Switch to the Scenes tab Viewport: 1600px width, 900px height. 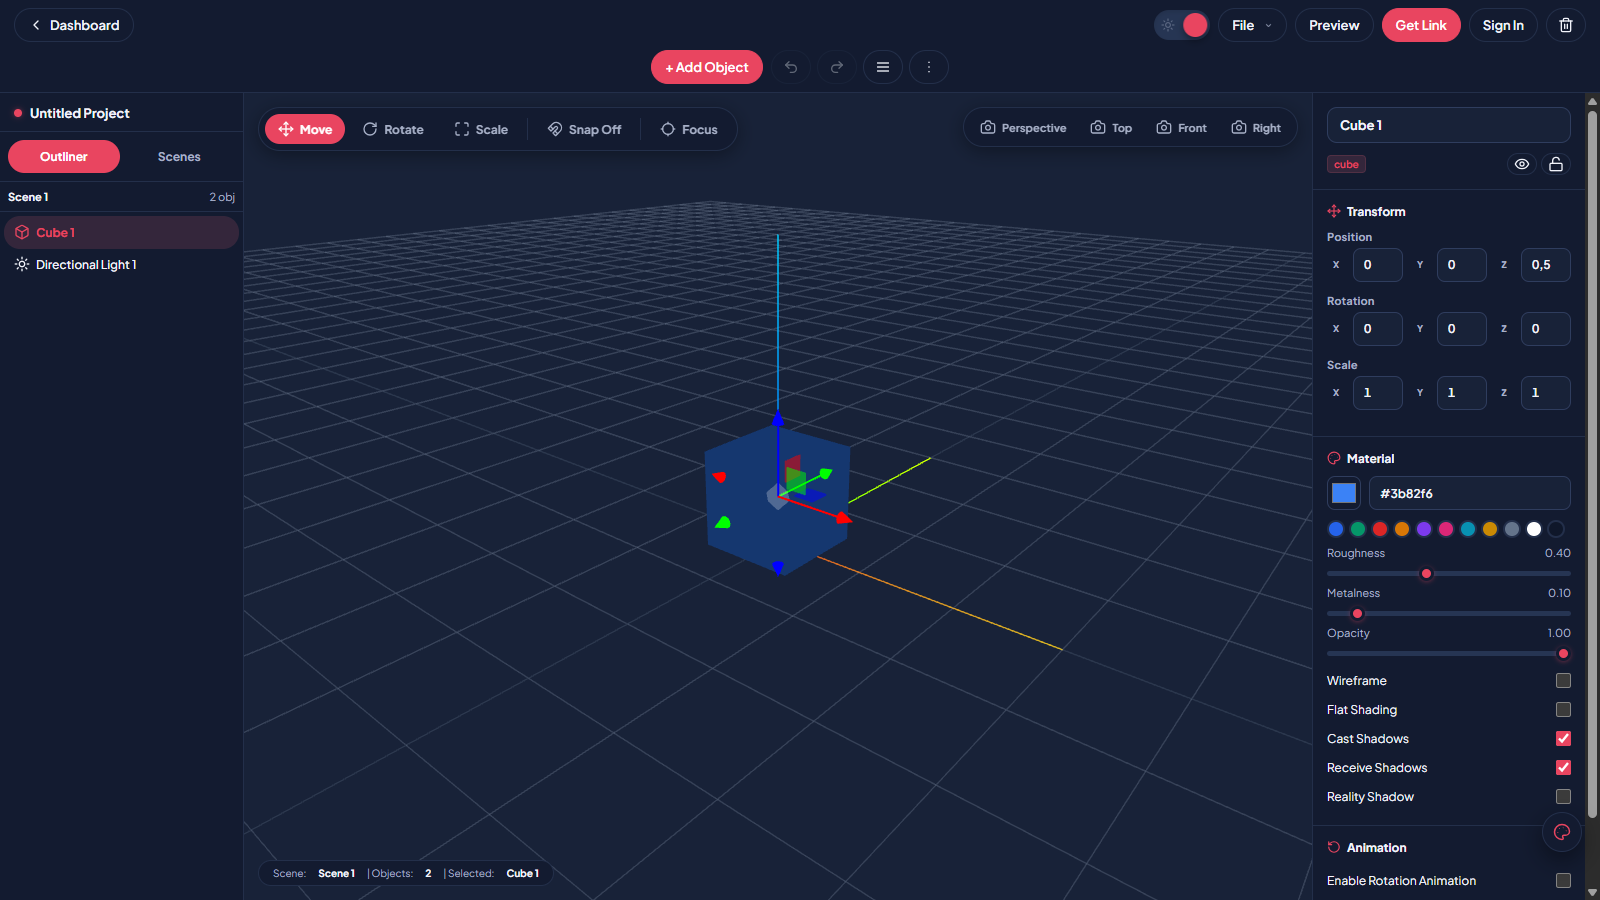point(179,157)
